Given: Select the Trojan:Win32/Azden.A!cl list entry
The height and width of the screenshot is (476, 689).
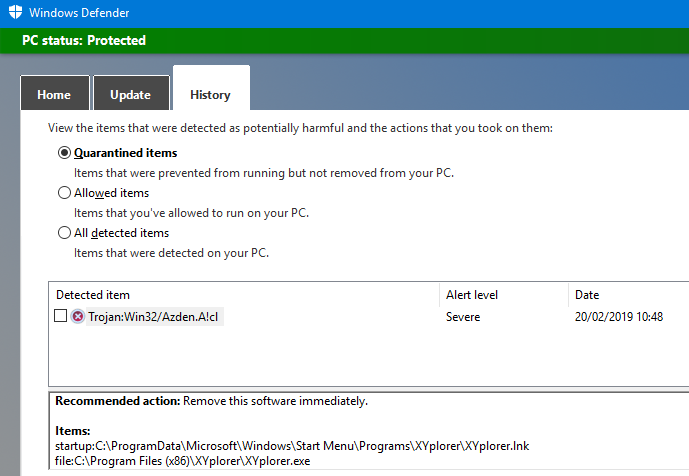Looking at the screenshot, I should [x=154, y=317].
